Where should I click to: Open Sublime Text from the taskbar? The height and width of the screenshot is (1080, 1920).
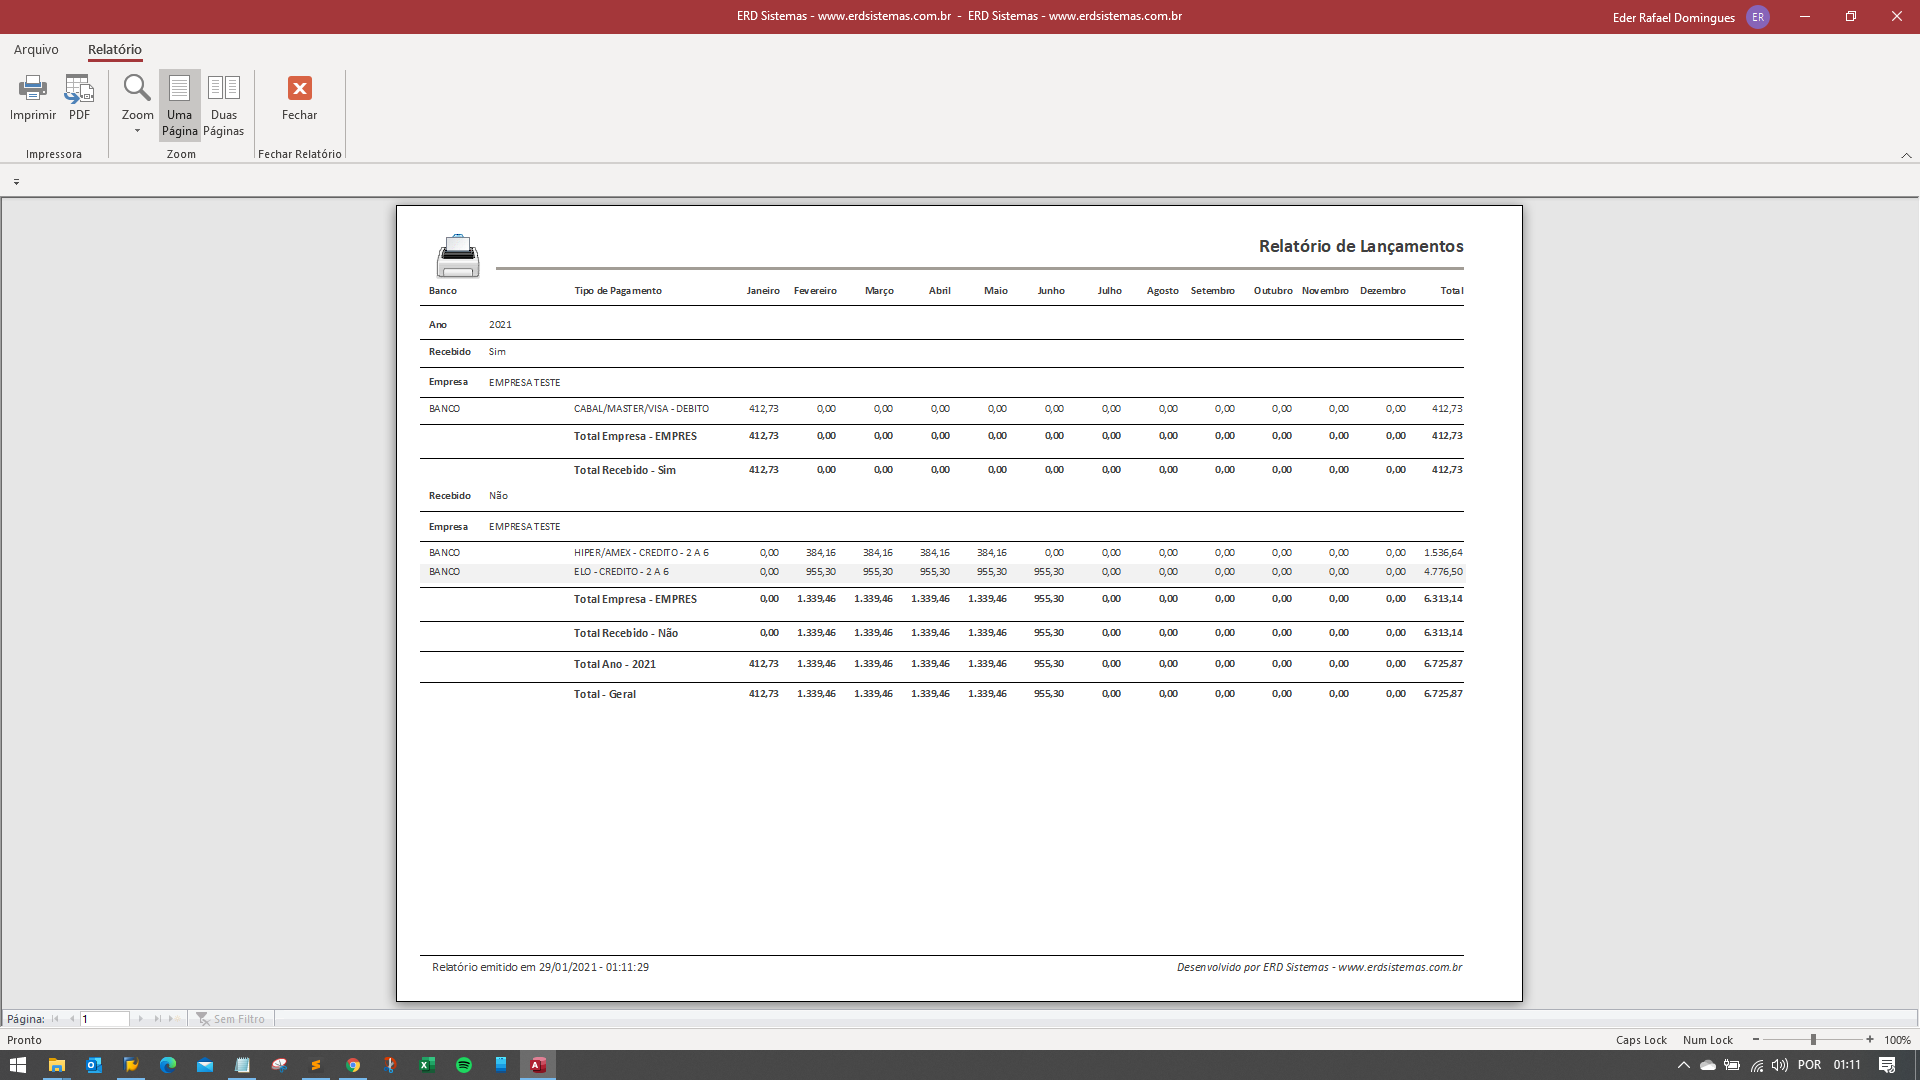tap(316, 1065)
